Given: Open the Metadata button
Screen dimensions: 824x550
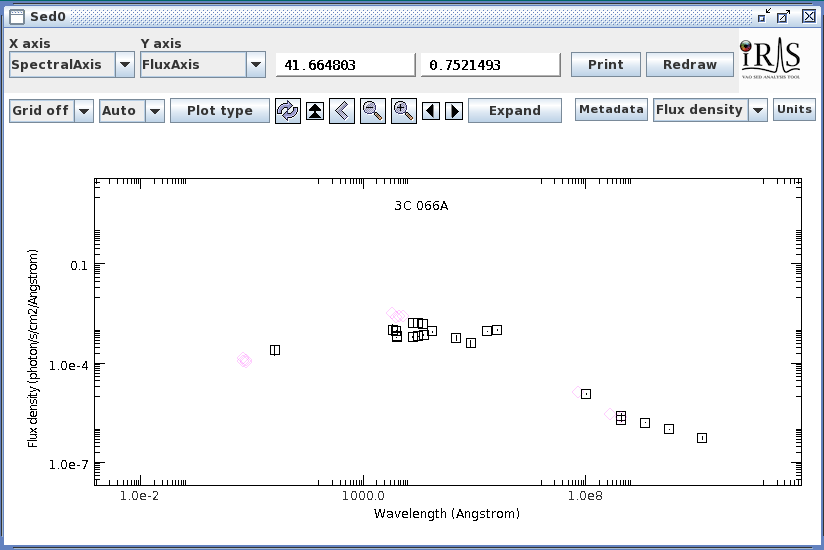Looking at the screenshot, I should click(x=611, y=109).
